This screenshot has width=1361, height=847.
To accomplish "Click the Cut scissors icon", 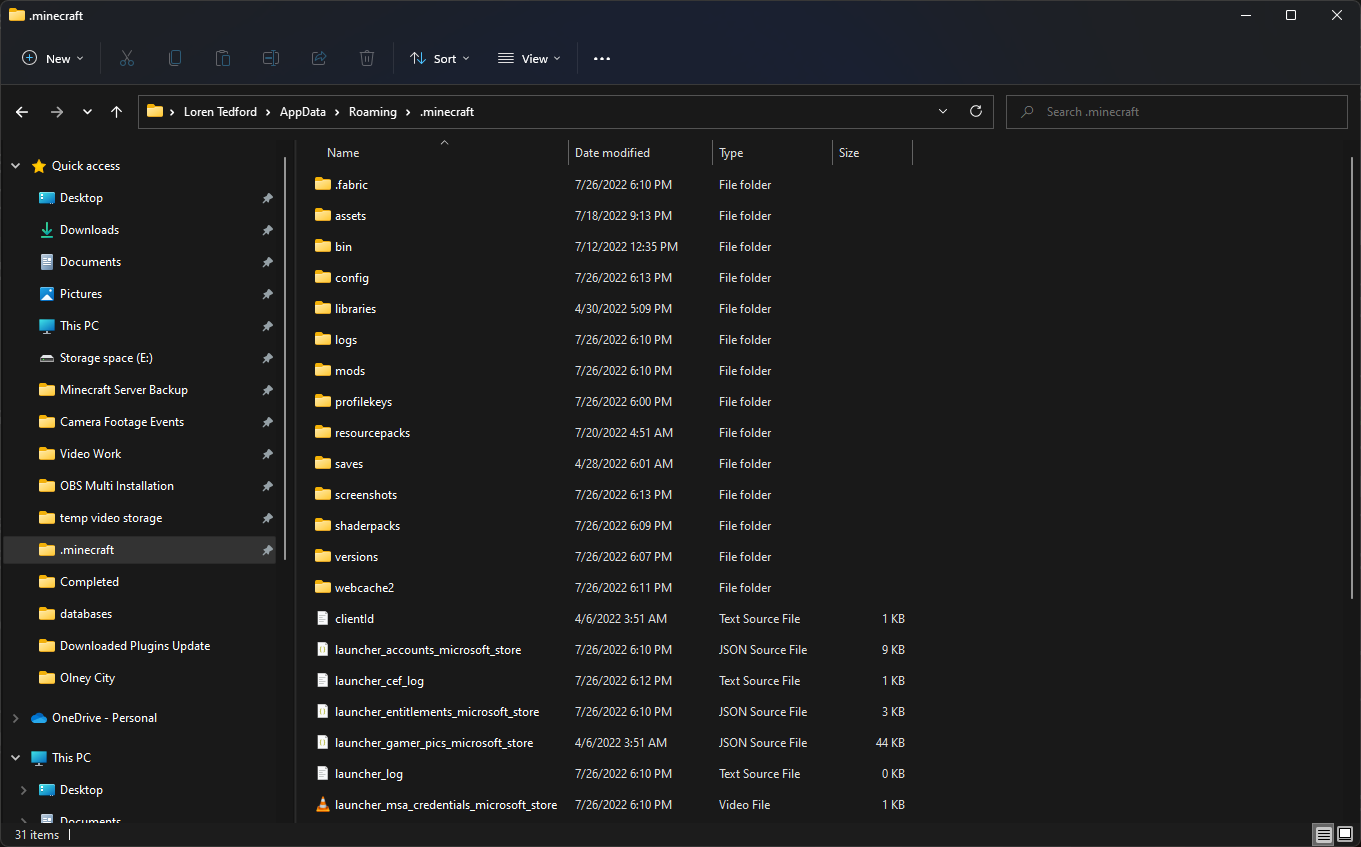I will (x=127, y=59).
